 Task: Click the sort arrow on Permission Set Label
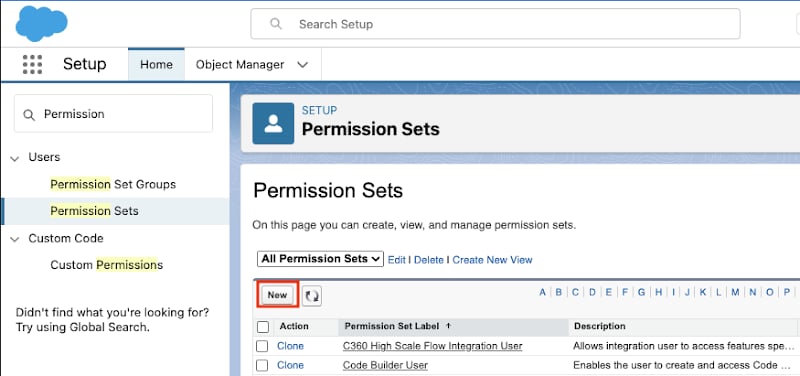click(x=448, y=325)
